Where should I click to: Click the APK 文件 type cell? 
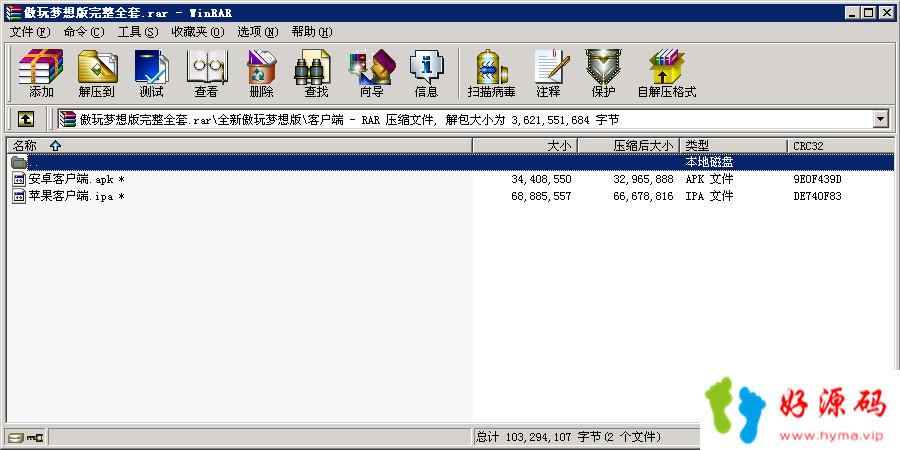[x=709, y=180]
